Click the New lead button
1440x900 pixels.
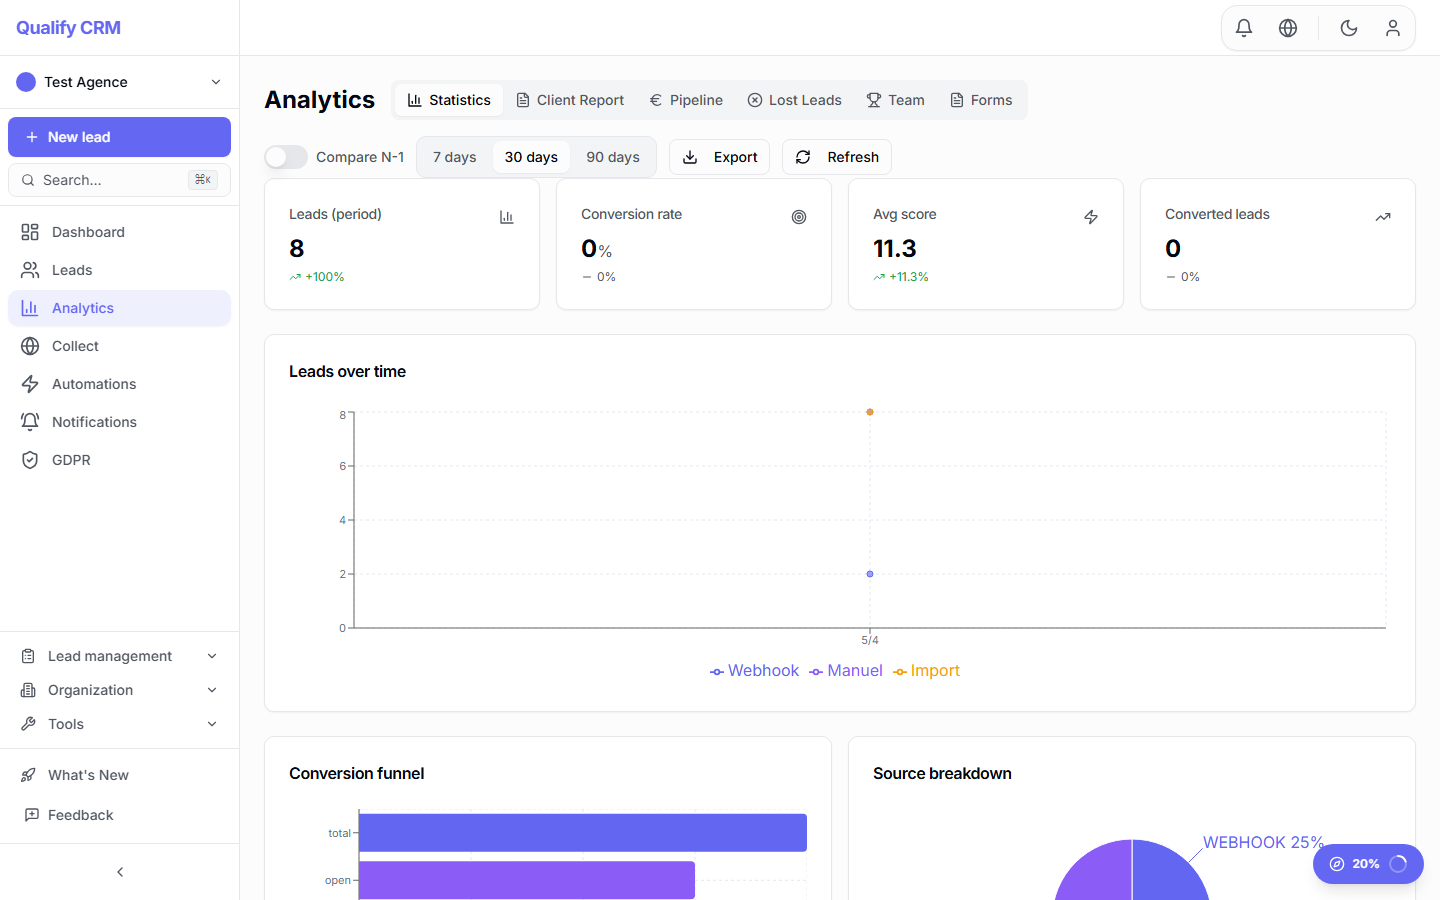(119, 136)
